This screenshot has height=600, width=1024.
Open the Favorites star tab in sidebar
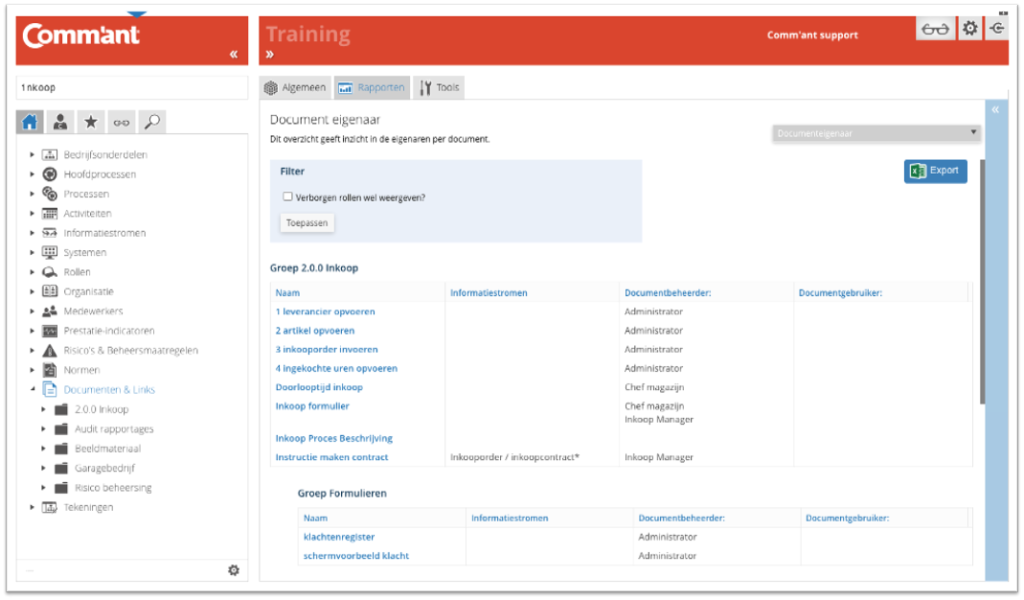click(91, 121)
